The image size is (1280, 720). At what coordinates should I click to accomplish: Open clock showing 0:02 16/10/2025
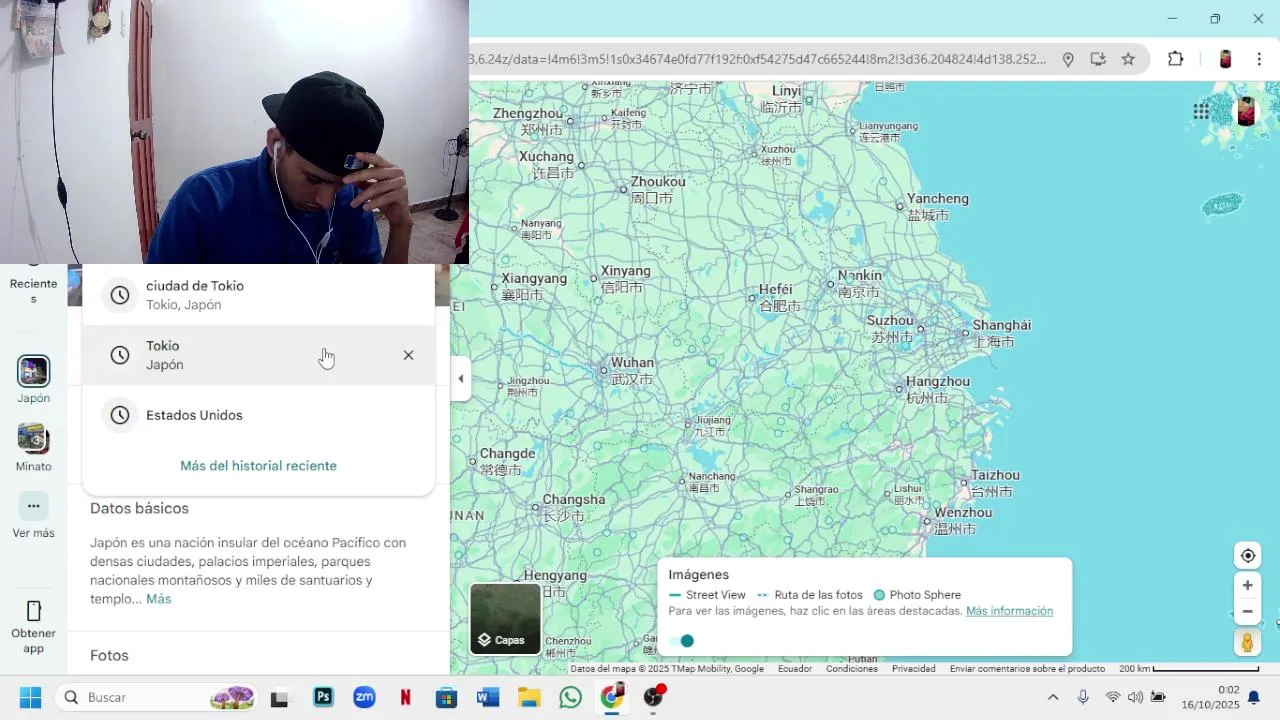point(1210,697)
